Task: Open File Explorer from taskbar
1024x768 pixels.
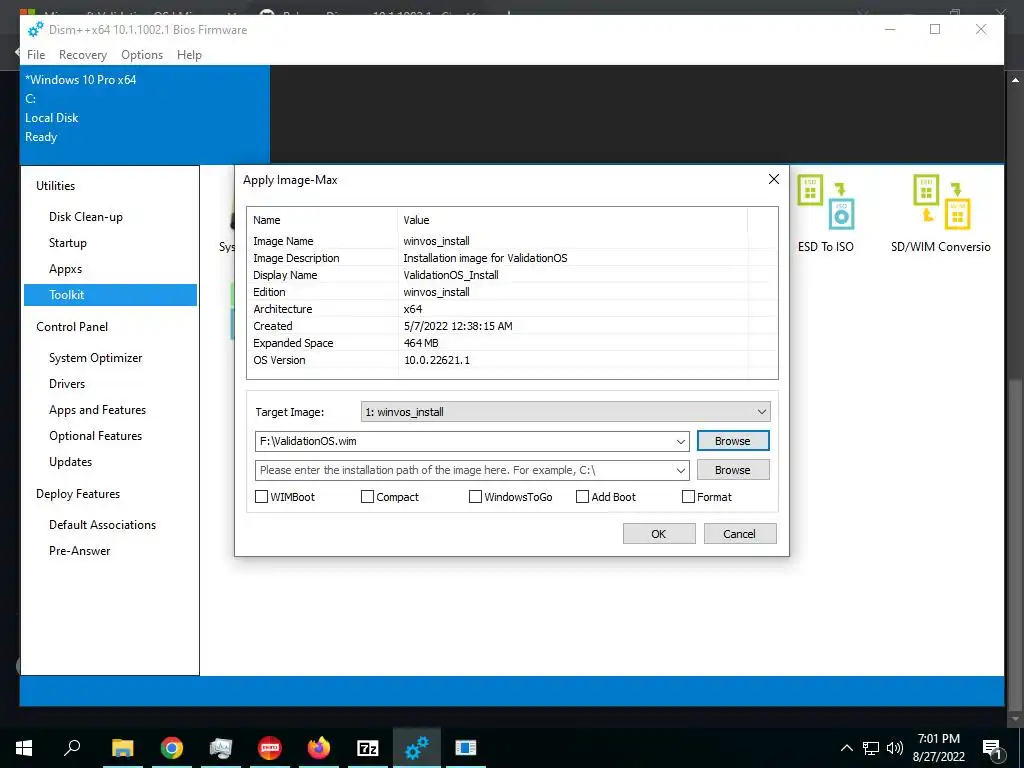Action: (x=122, y=748)
